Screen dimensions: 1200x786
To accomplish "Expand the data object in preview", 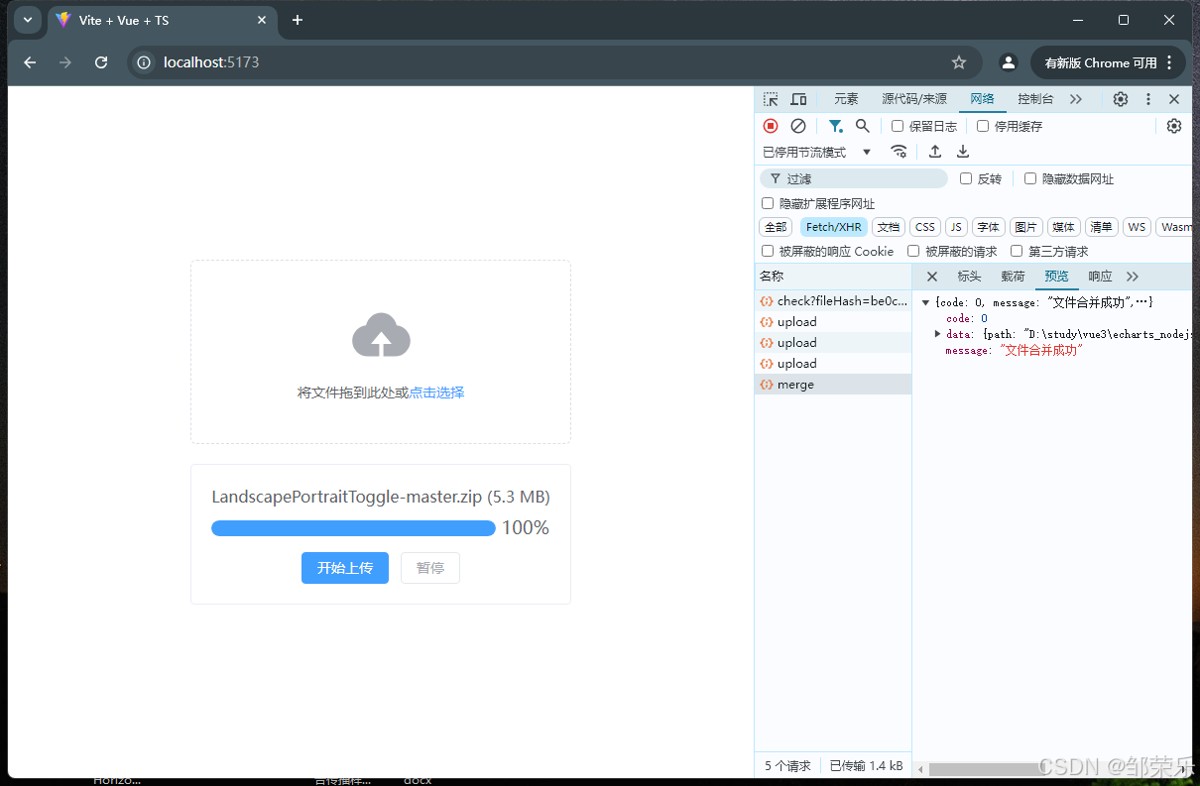I will pos(938,334).
